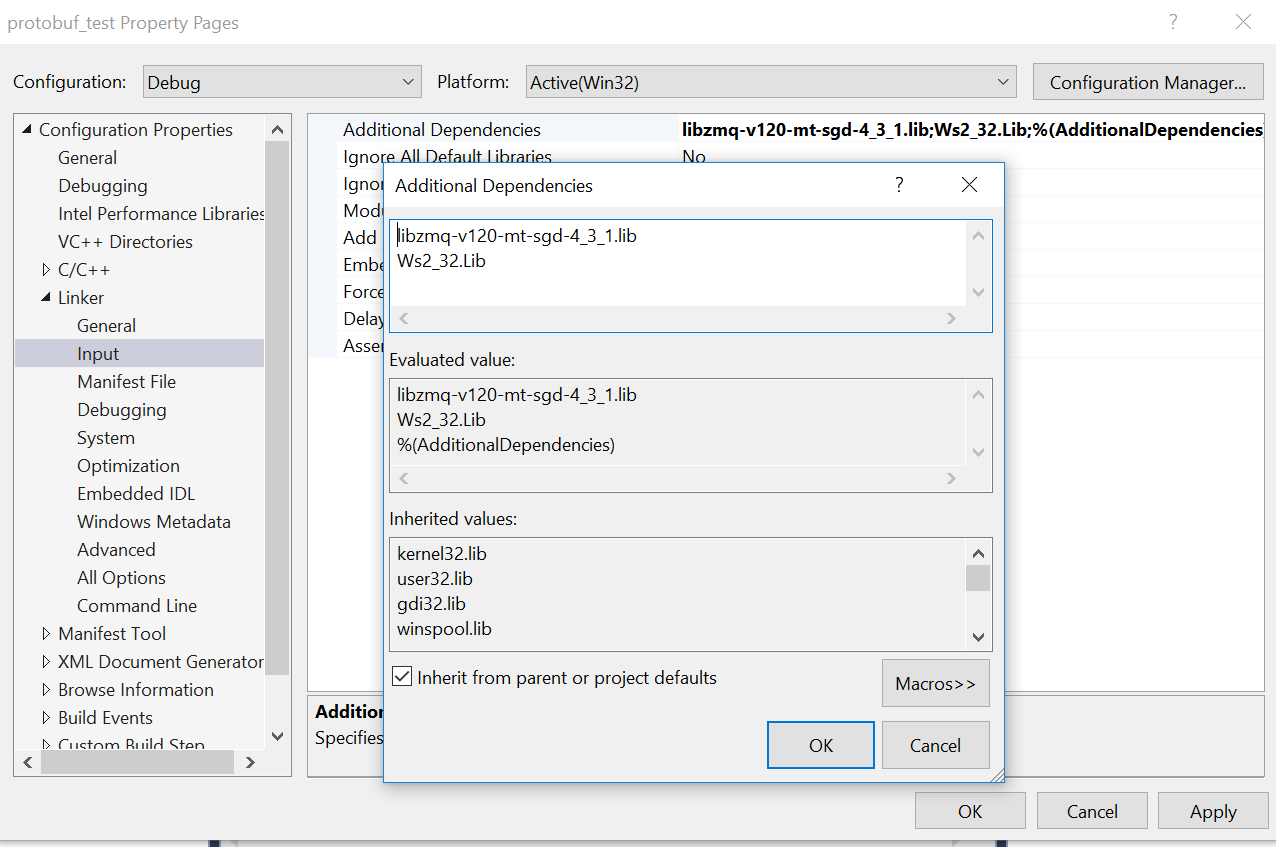1276x847 pixels.
Task: Click OK at bottom of Property Pages
Action: [x=970, y=811]
